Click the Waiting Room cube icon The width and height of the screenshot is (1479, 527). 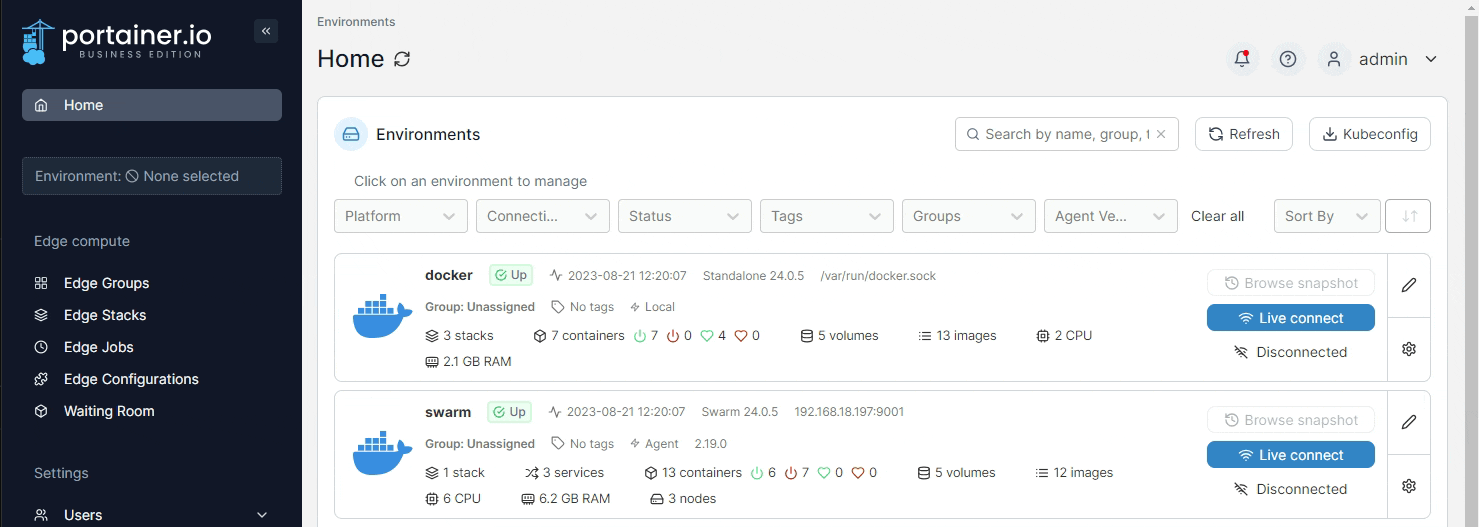pos(41,411)
